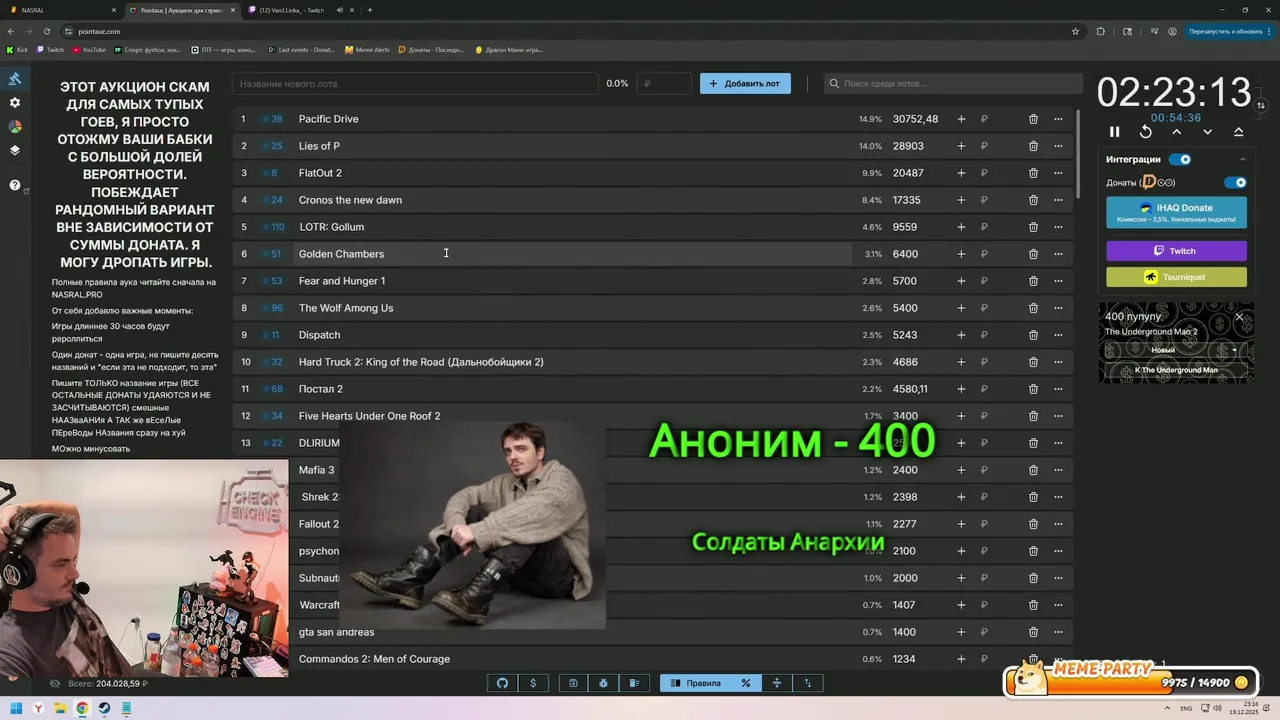This screenshot has width=1280, height=720.
Task: Click the browser address bar
Action: pos(570,31)
